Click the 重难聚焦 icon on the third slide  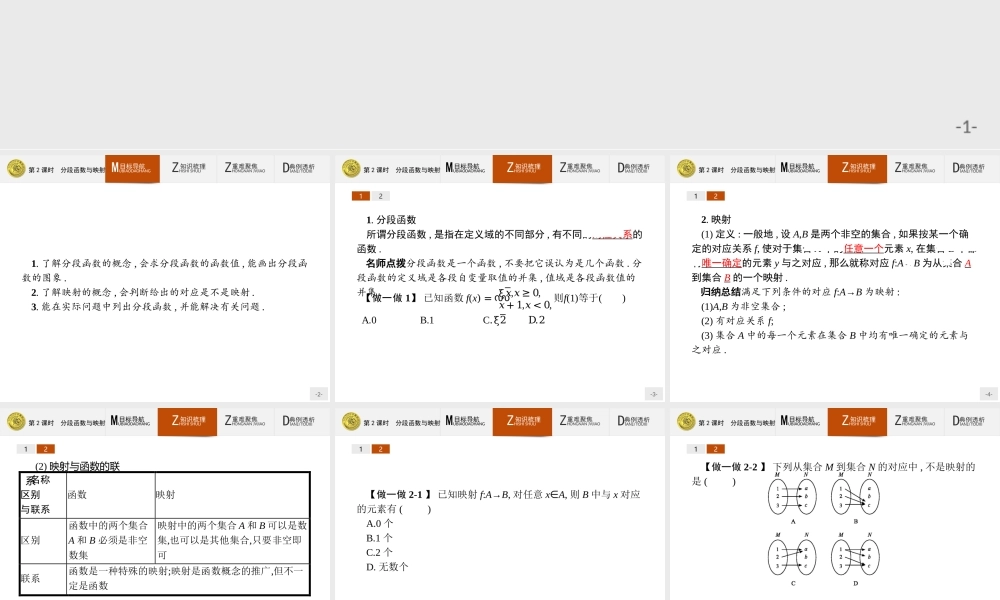(x=912, y=168)
